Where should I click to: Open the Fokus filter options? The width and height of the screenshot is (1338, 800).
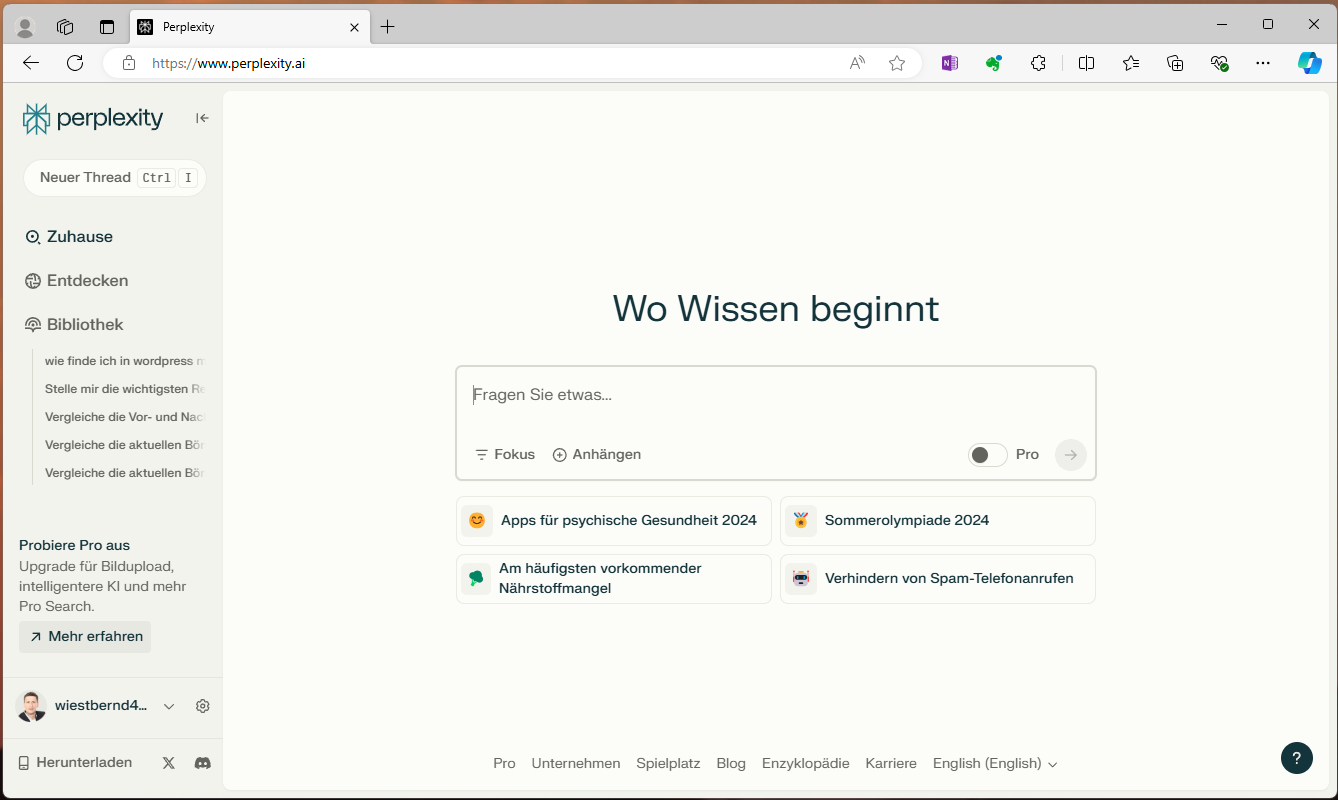click(505, 455)
